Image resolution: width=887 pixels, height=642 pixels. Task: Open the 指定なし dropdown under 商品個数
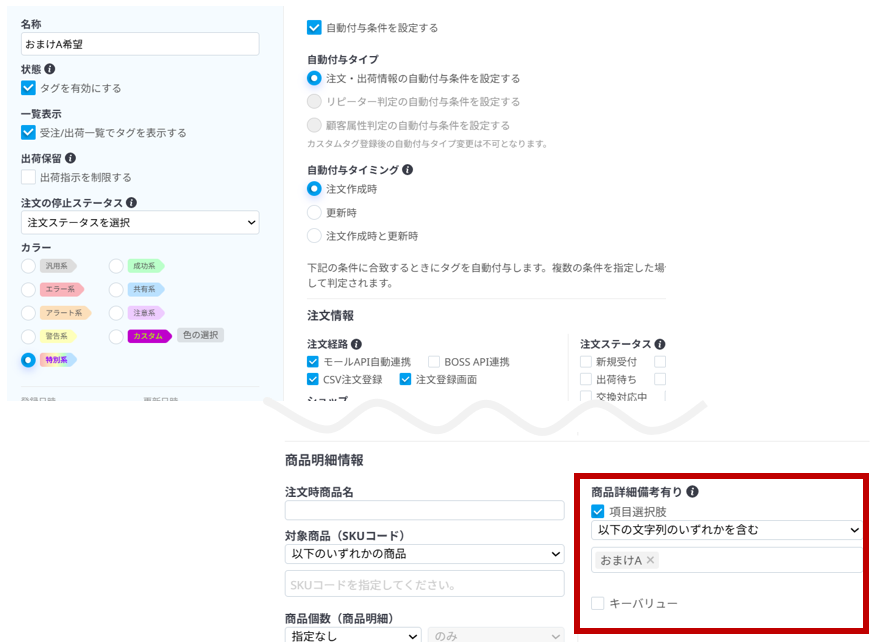coord(353,635)
